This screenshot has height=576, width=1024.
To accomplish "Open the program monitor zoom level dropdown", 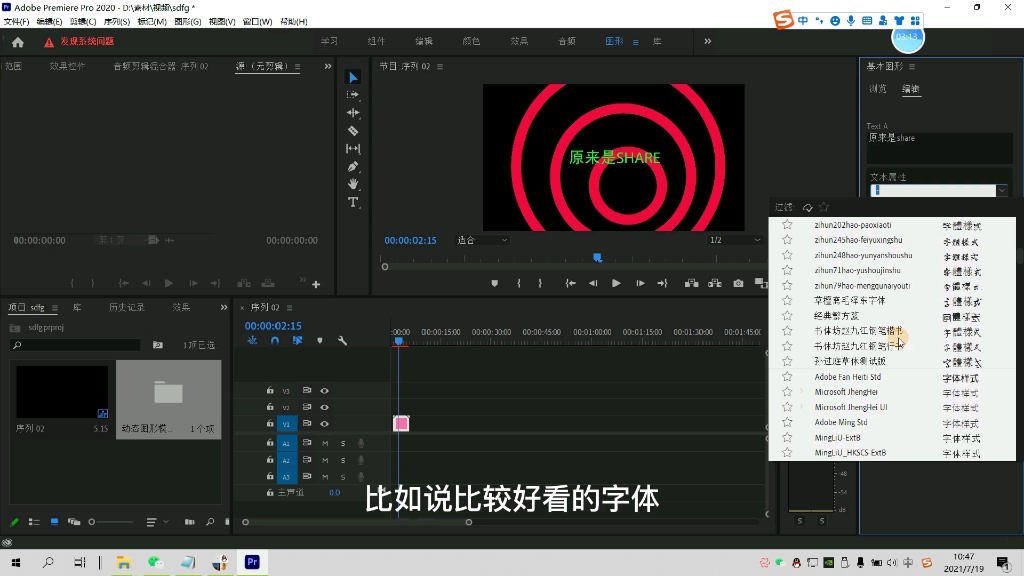I will click(x=483, y=239).
